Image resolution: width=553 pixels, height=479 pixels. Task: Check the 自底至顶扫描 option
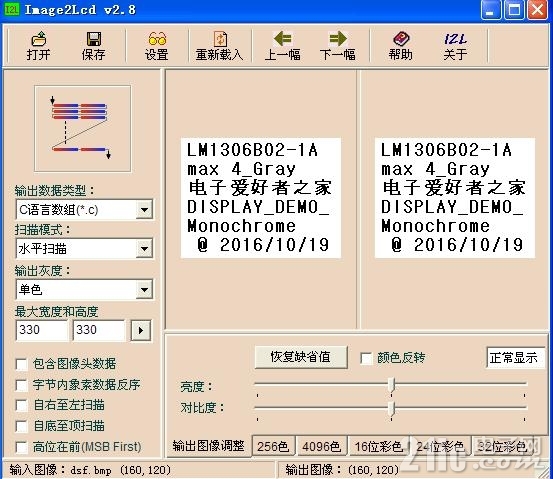point(22,426)
